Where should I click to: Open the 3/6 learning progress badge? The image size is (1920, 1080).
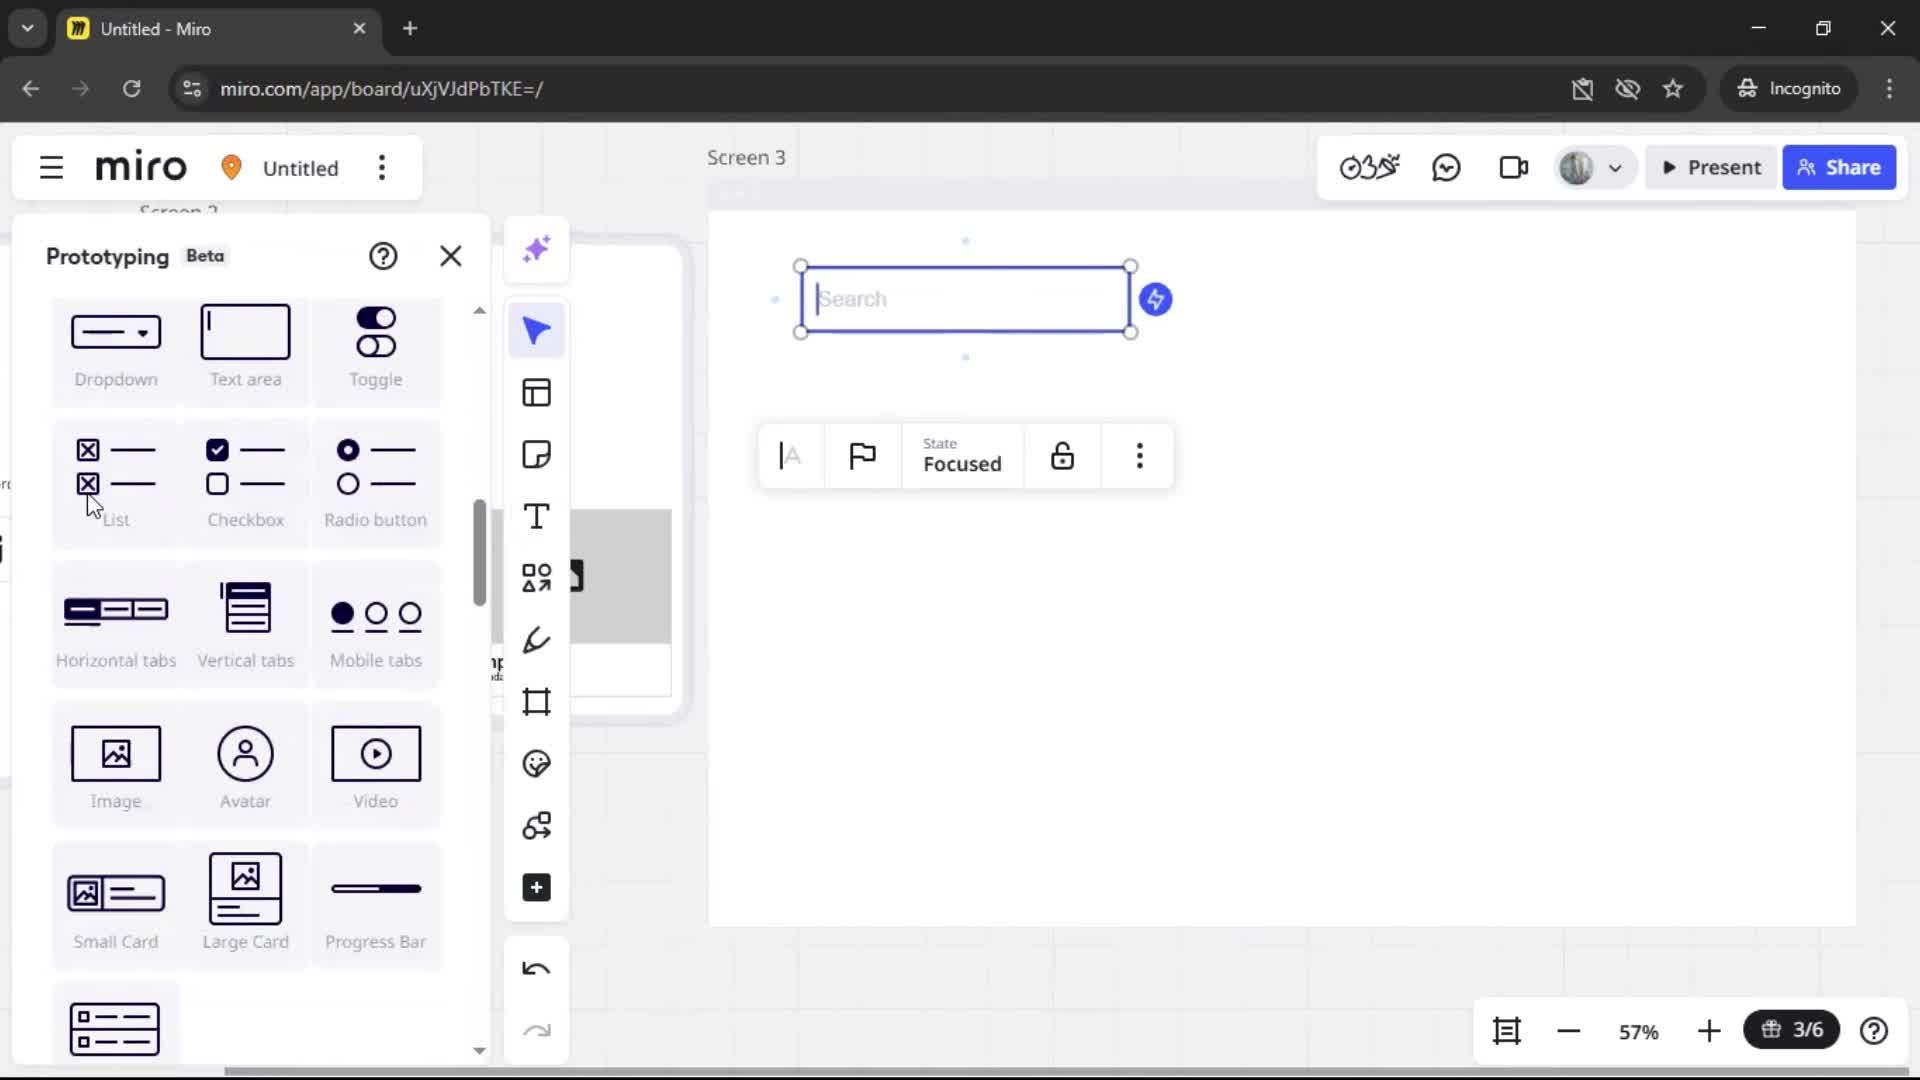(1792, 1029)
